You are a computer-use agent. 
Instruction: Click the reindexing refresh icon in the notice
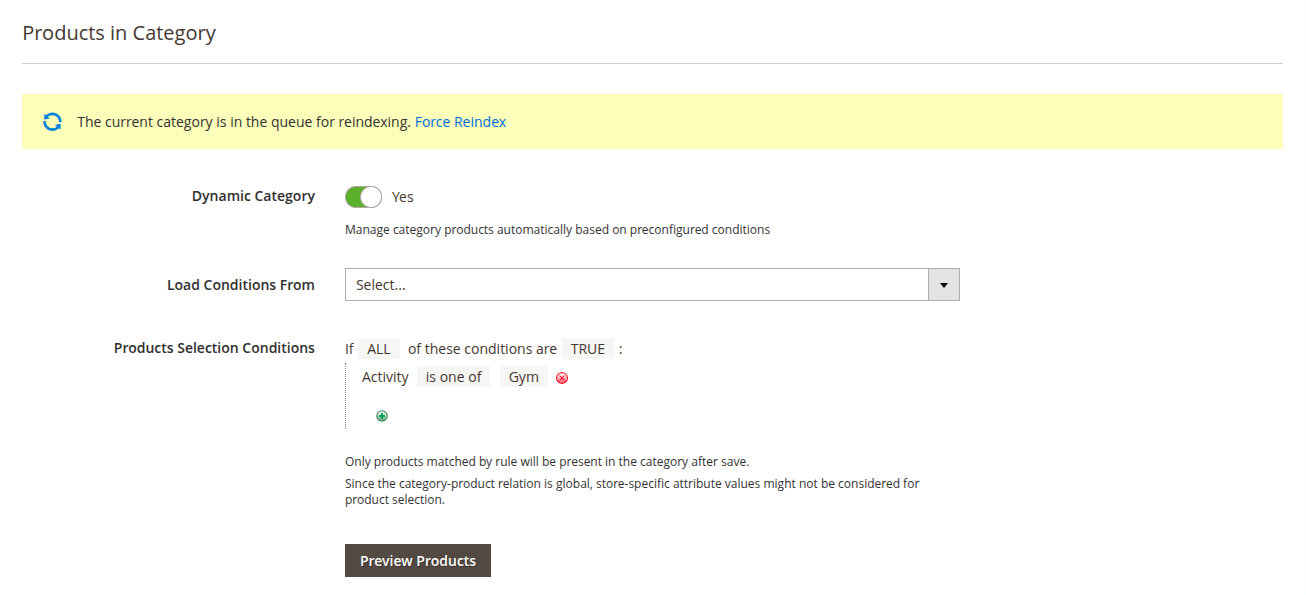point(52,122)
